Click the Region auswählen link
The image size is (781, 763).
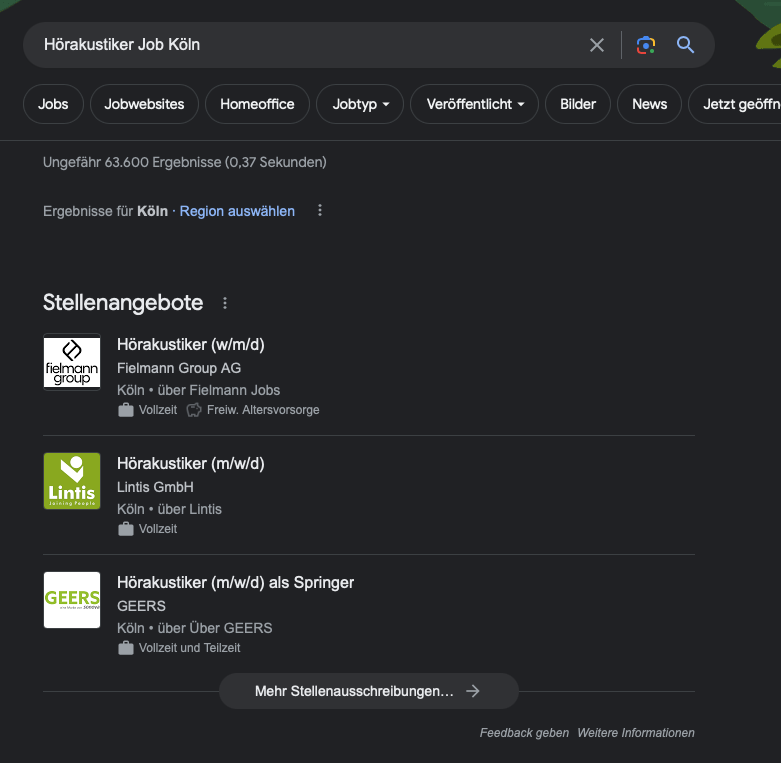coord(237,211)
